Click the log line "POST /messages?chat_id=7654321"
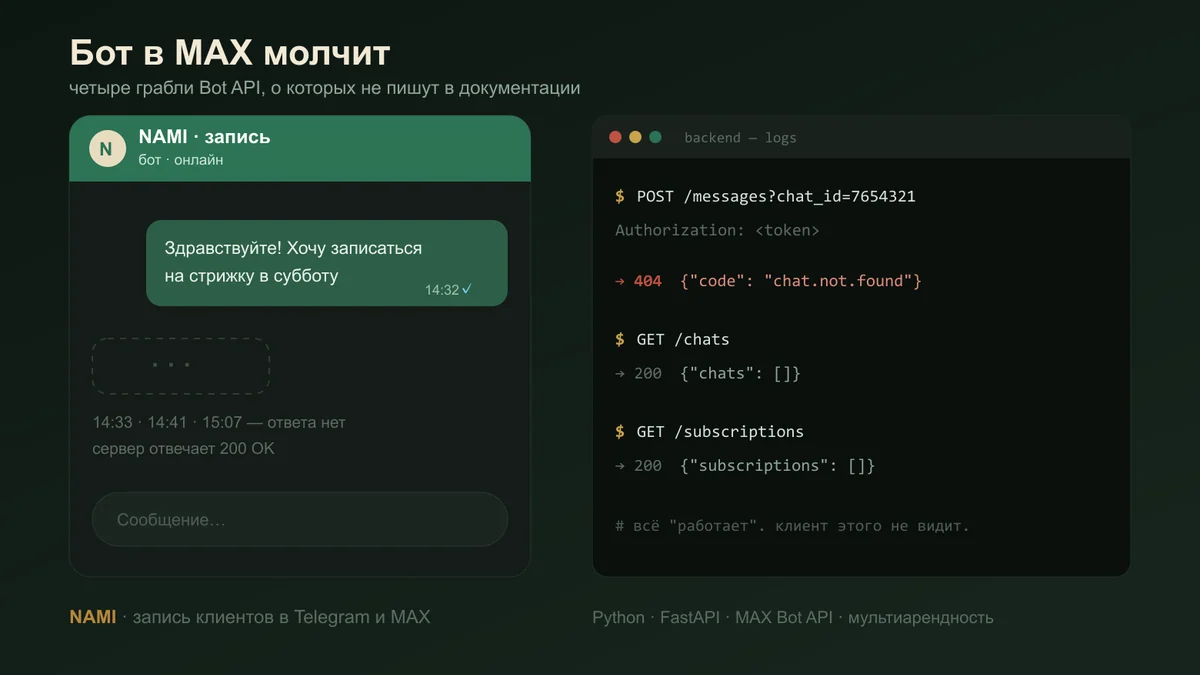1200x675 pixels. tap(776, 196)
